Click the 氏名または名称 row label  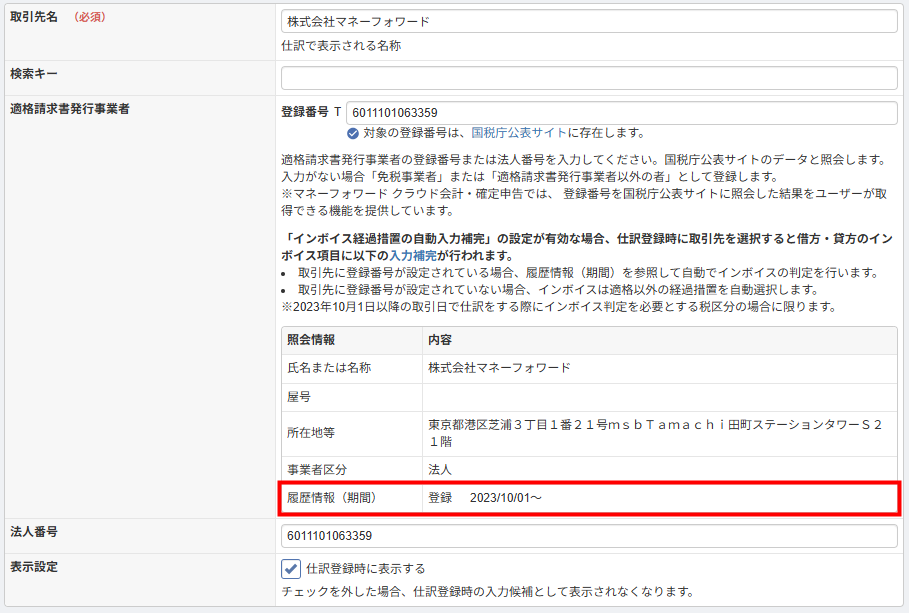329,368
